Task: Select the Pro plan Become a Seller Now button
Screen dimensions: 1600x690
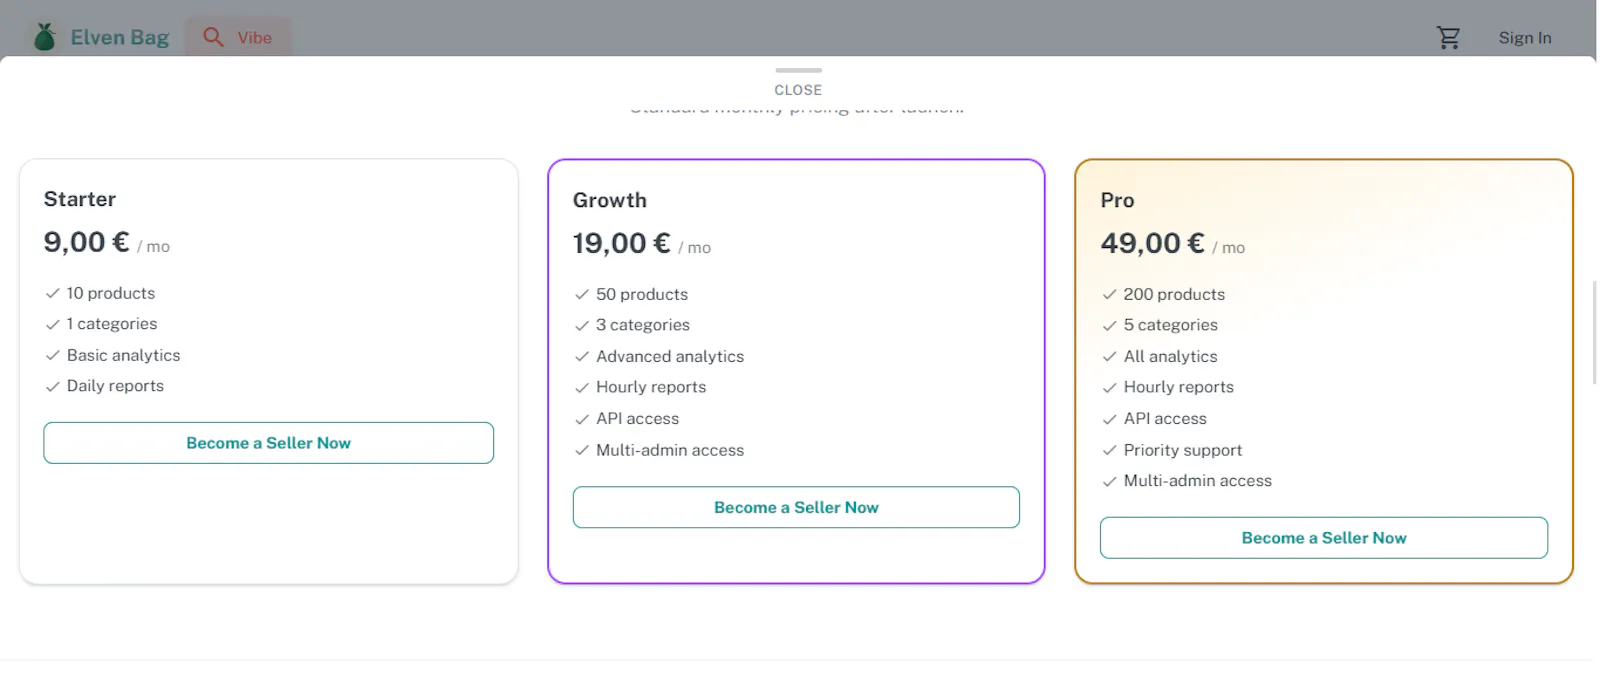Action: click(1324, 538)
